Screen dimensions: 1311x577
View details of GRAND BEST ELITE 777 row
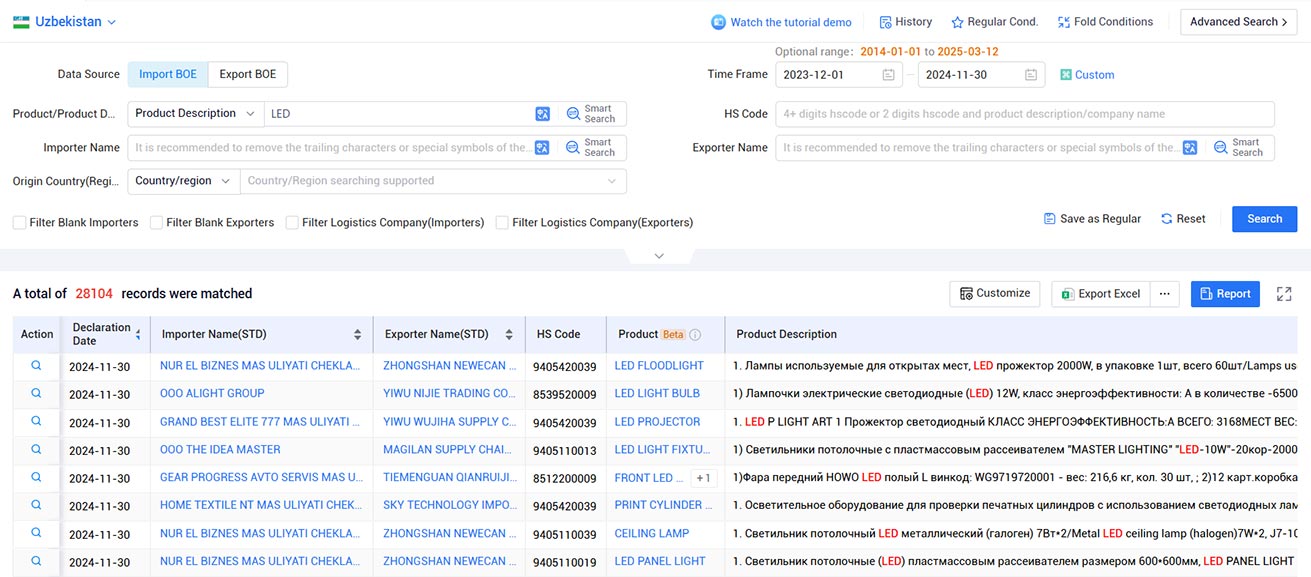36,421
